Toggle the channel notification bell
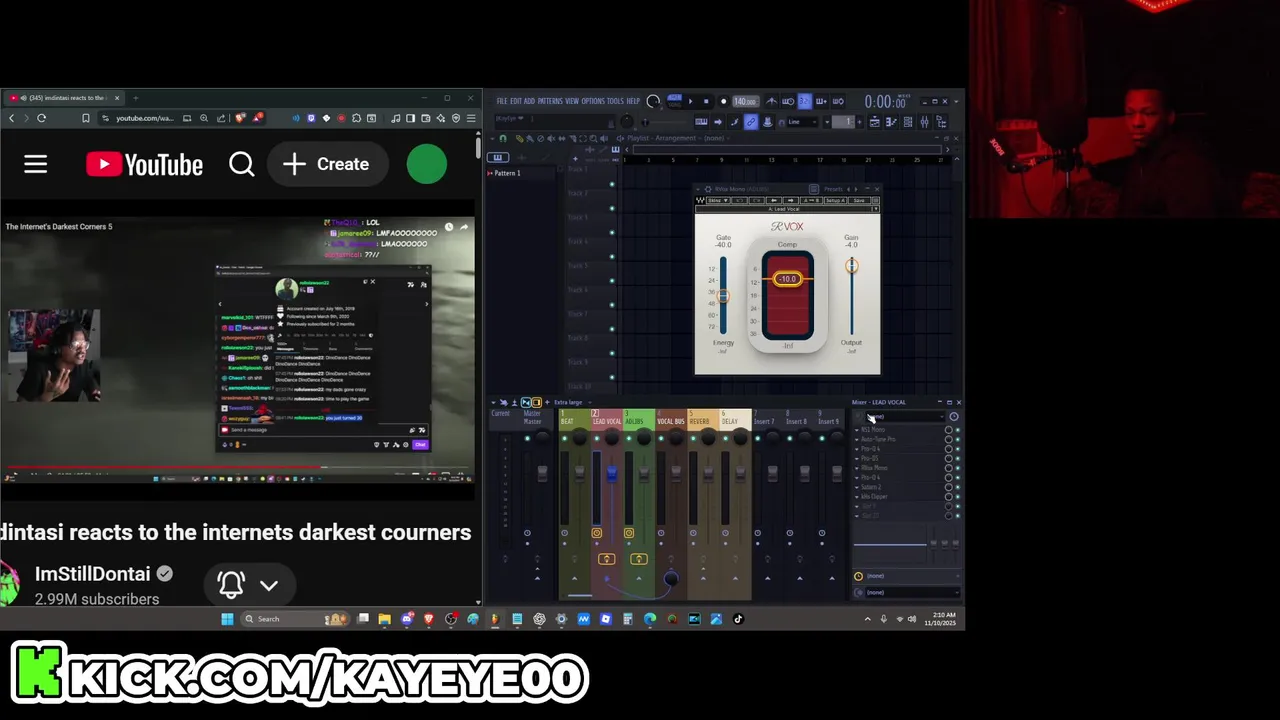This screenshot has height=720, width=1280. point(231,585)
